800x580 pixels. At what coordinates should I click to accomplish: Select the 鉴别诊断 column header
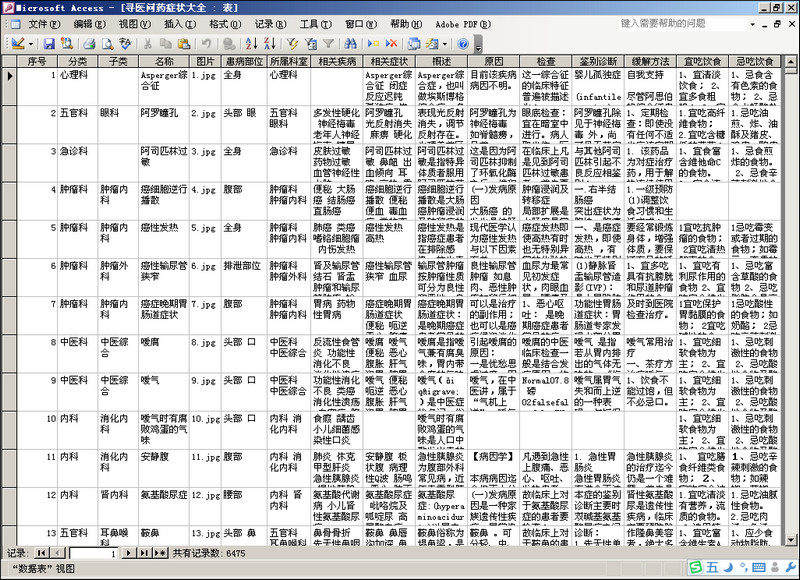(598, 61)
